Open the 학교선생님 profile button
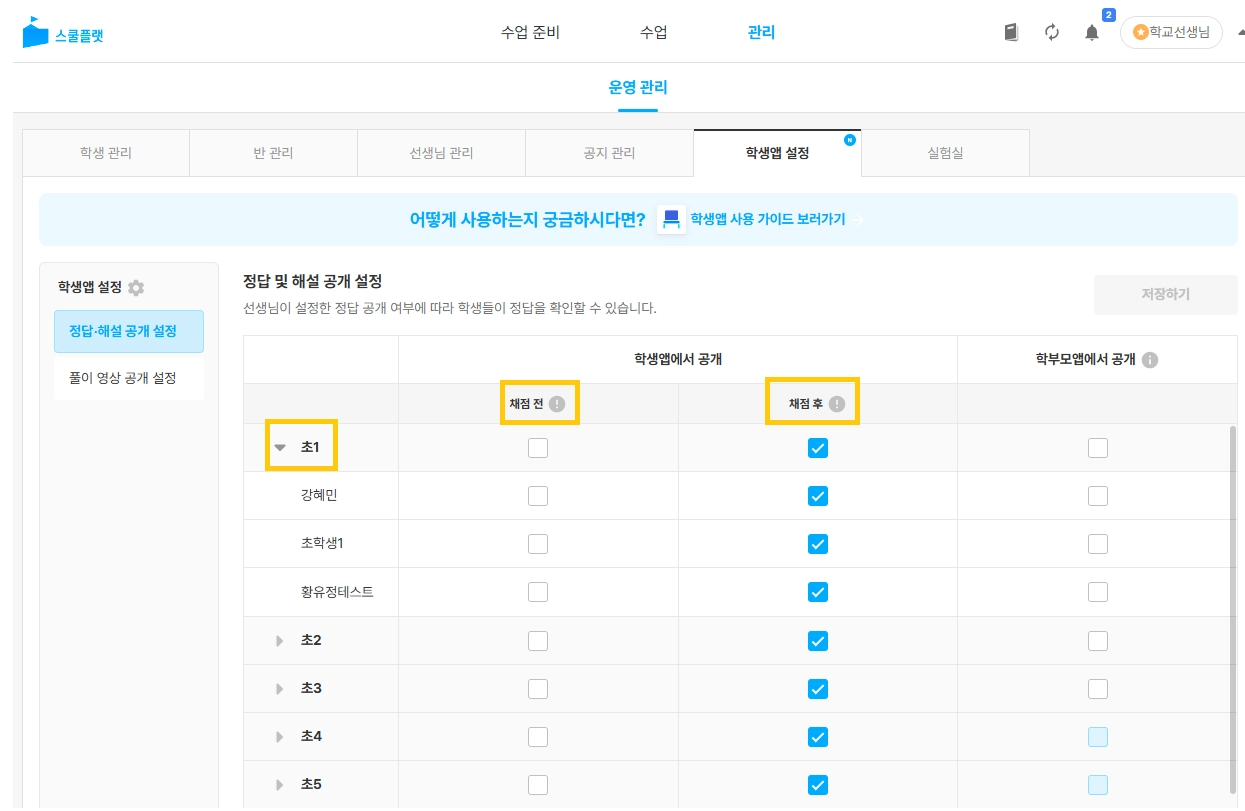1245x811 pixels. tap(1171, 32)
